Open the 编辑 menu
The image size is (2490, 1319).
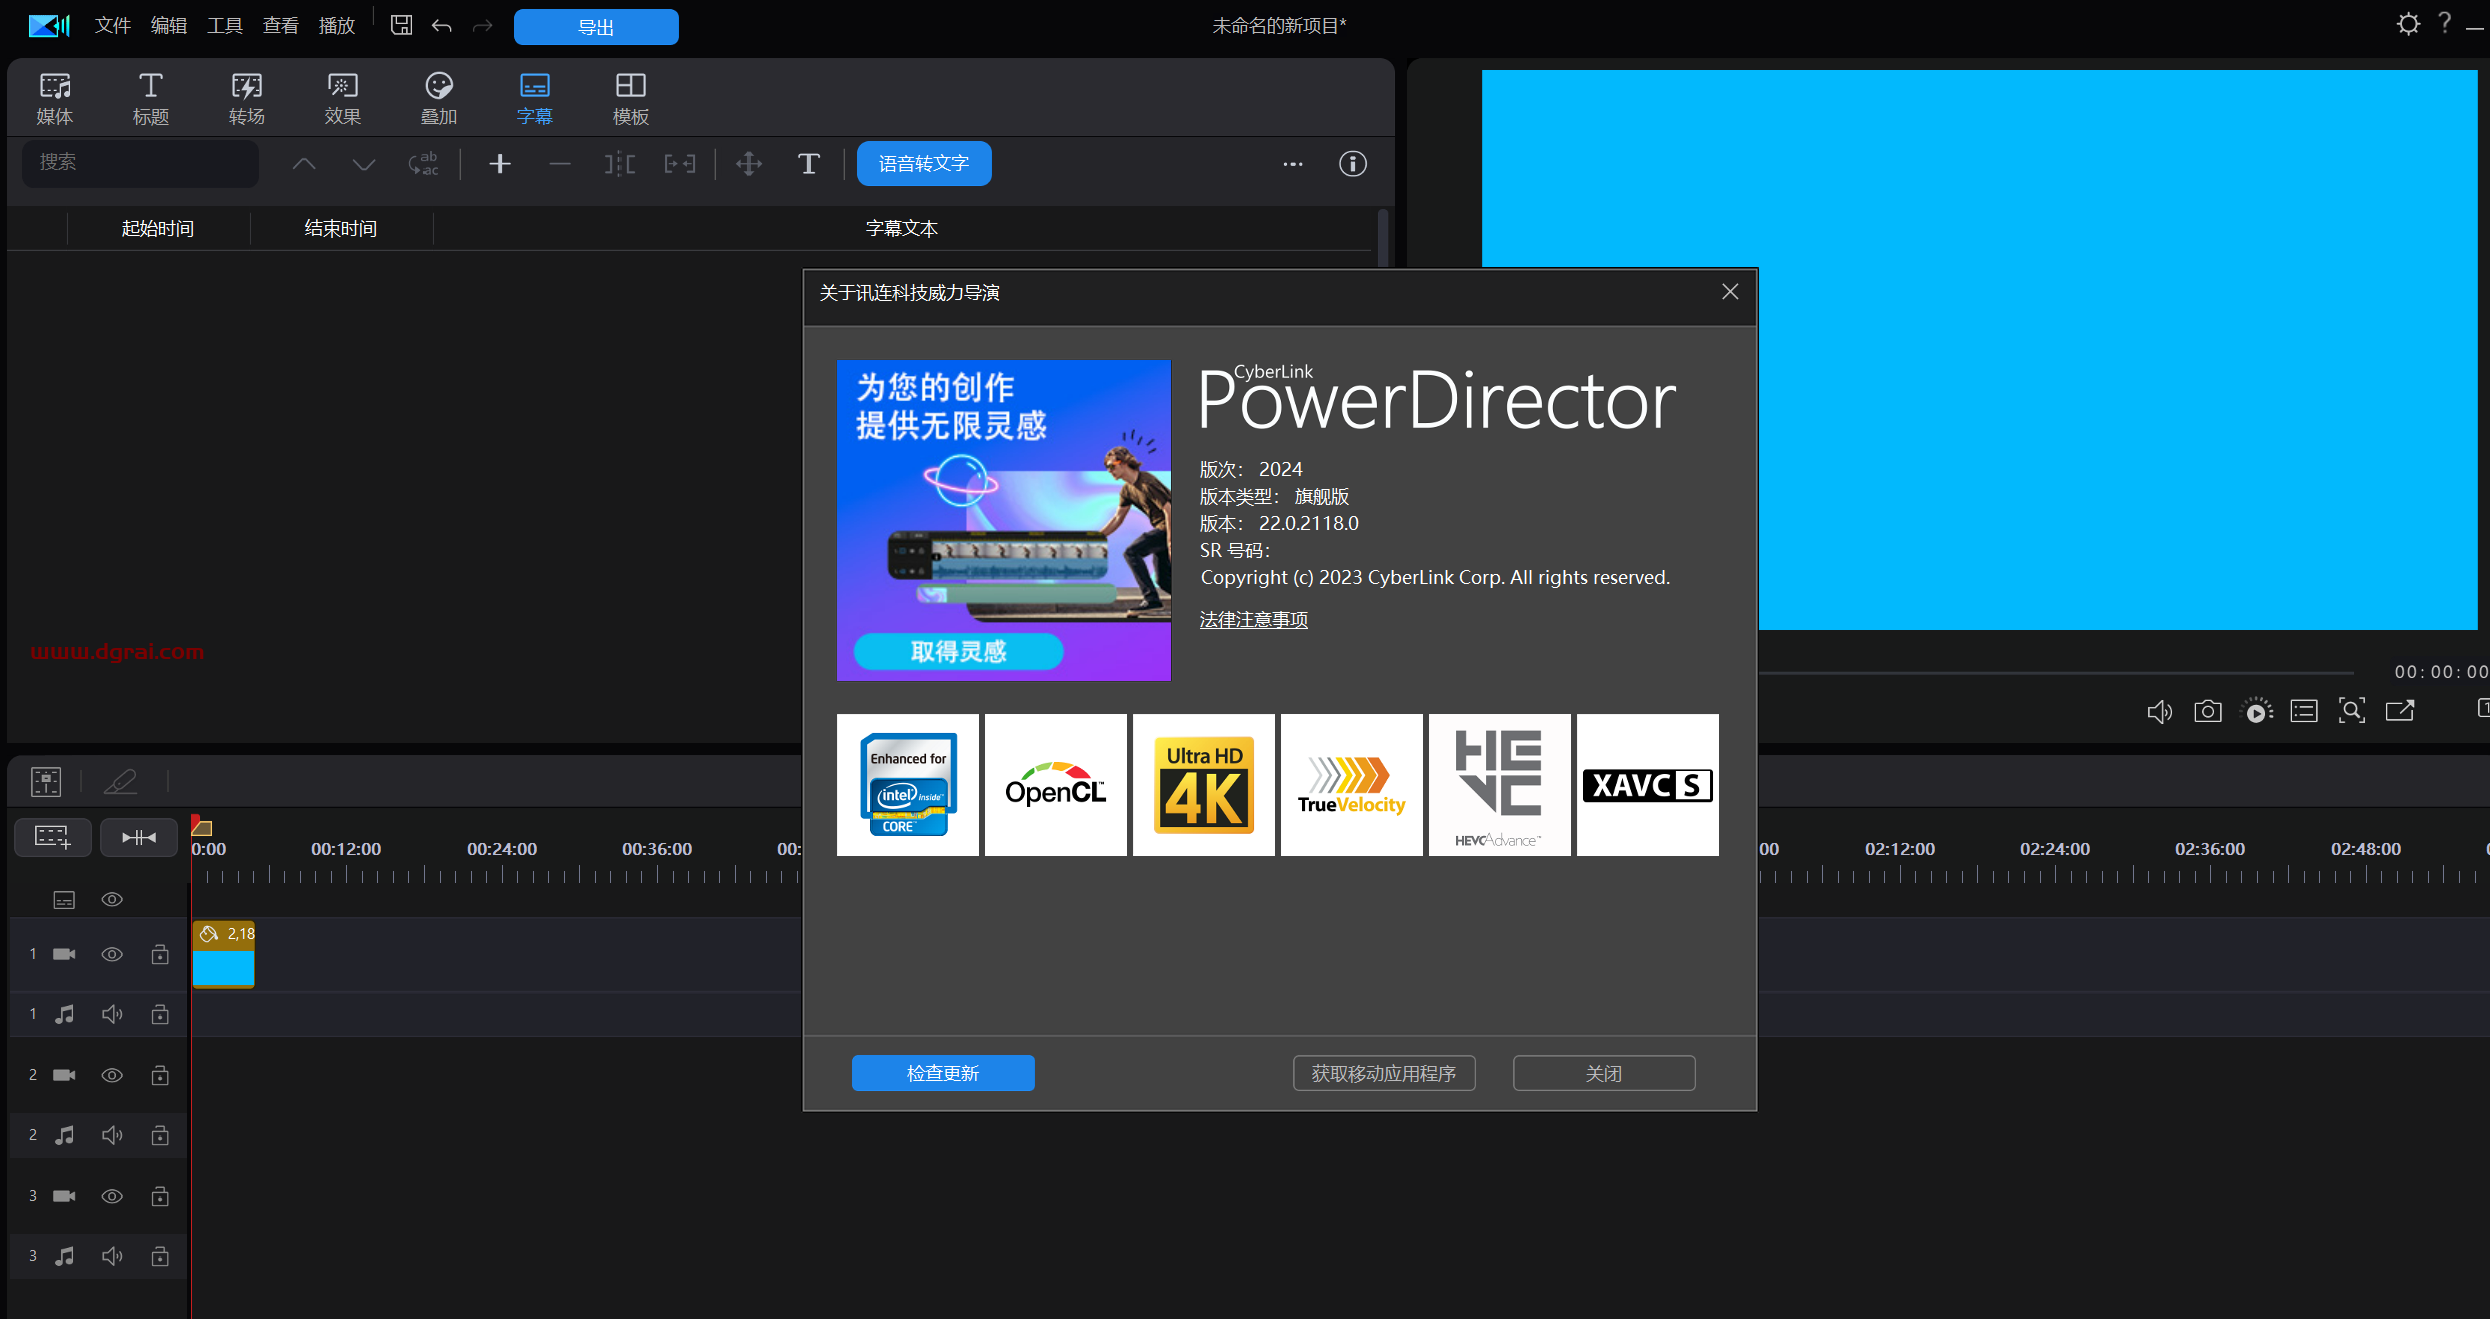click(169, 25)
